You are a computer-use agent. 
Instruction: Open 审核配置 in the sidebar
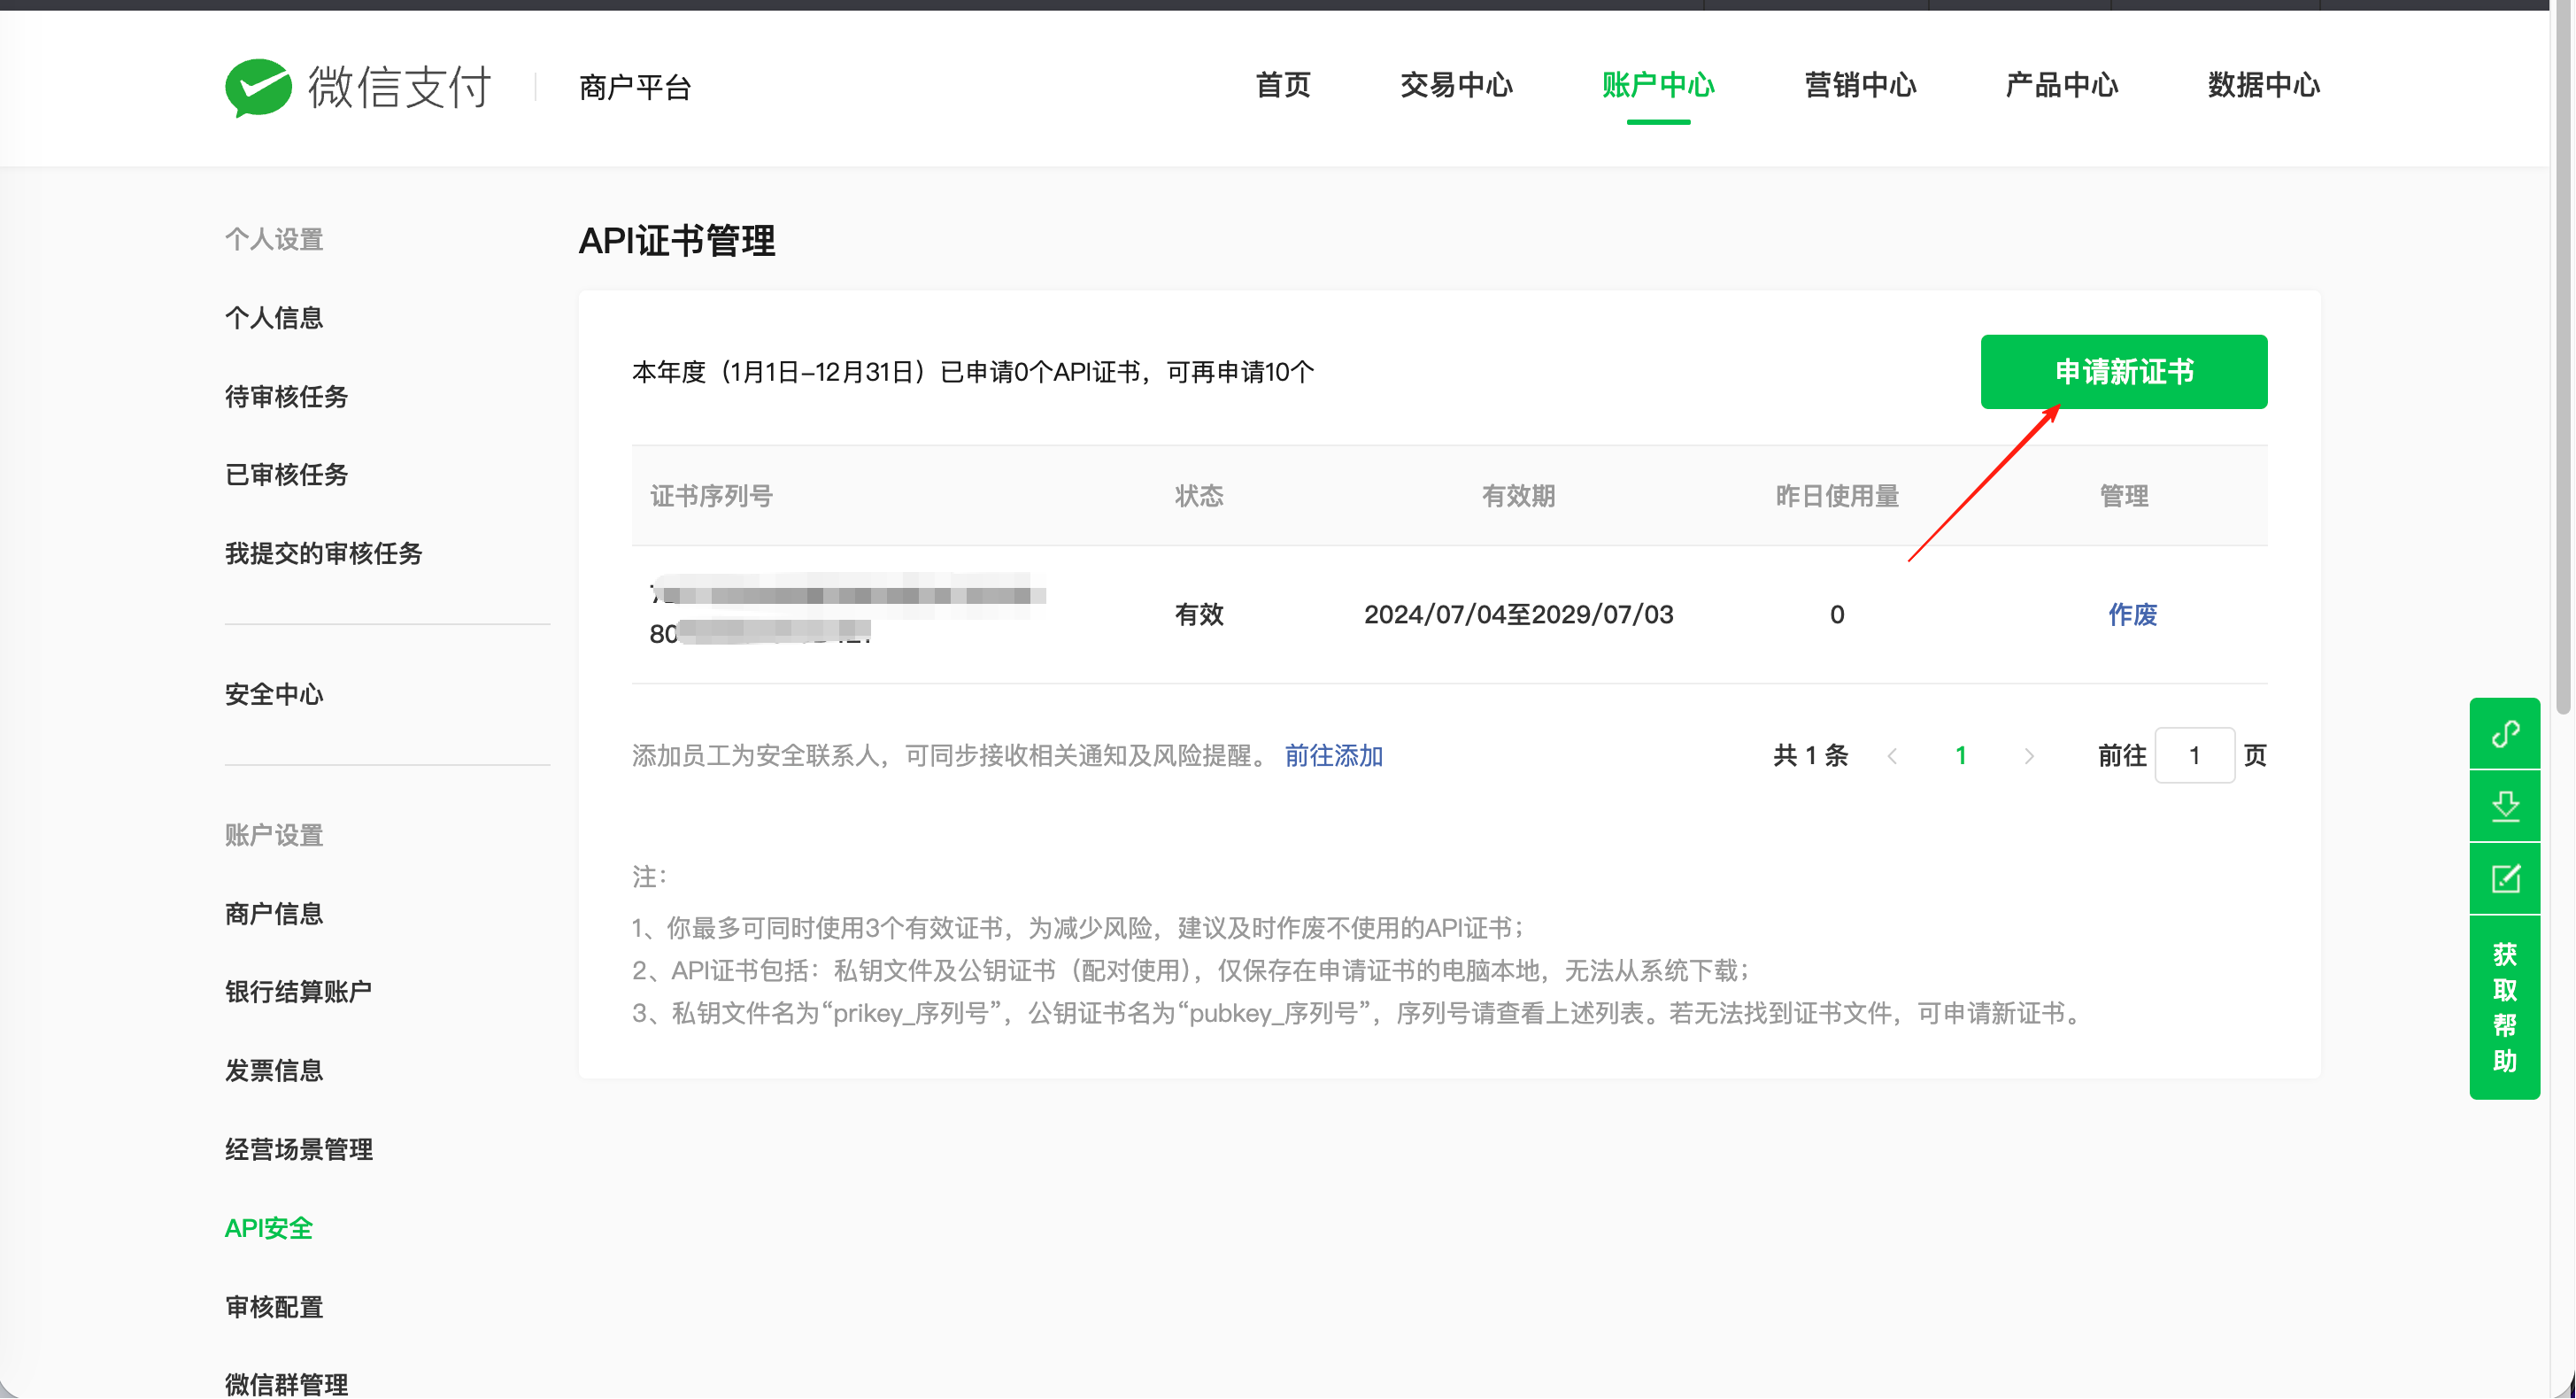tap(274, 1308)
